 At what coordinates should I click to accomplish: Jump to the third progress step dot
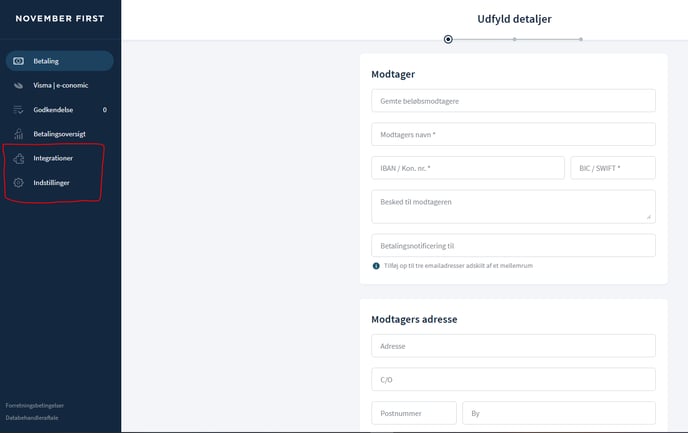click(x=581, y=39)
